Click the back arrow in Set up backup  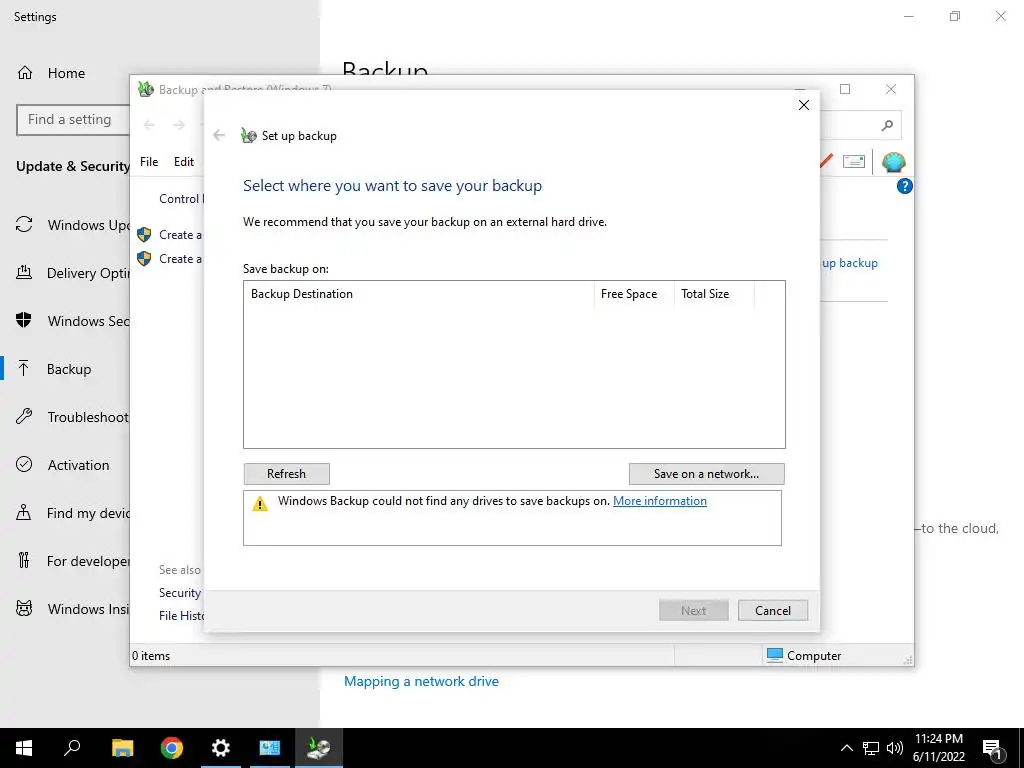[219, 135]
